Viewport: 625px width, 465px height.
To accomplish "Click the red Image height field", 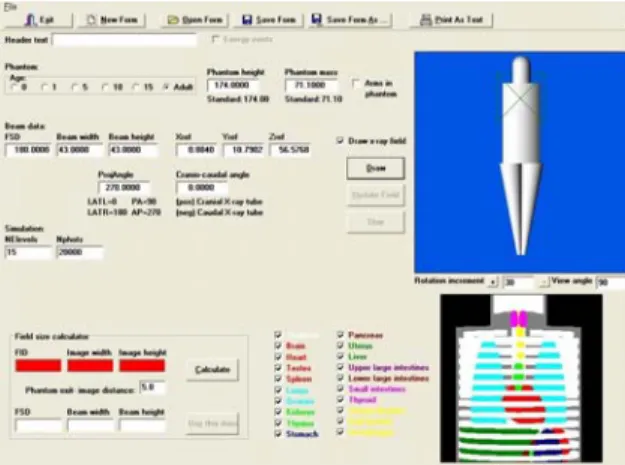I will (142, 365).
